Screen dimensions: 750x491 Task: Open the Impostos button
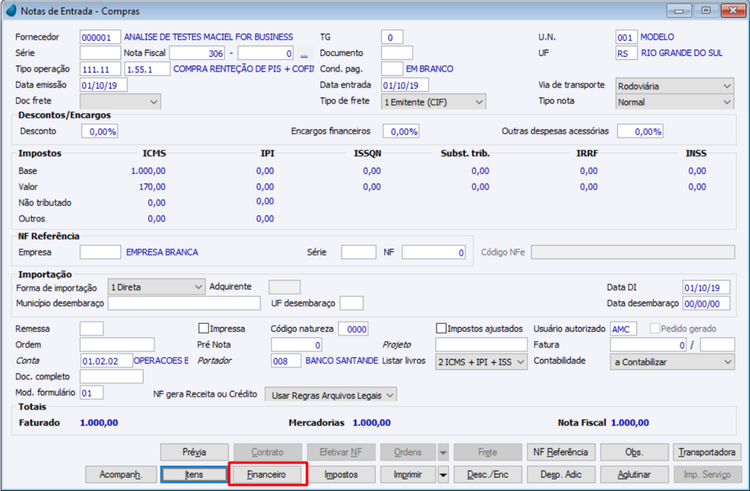click(x=341, y=475)
